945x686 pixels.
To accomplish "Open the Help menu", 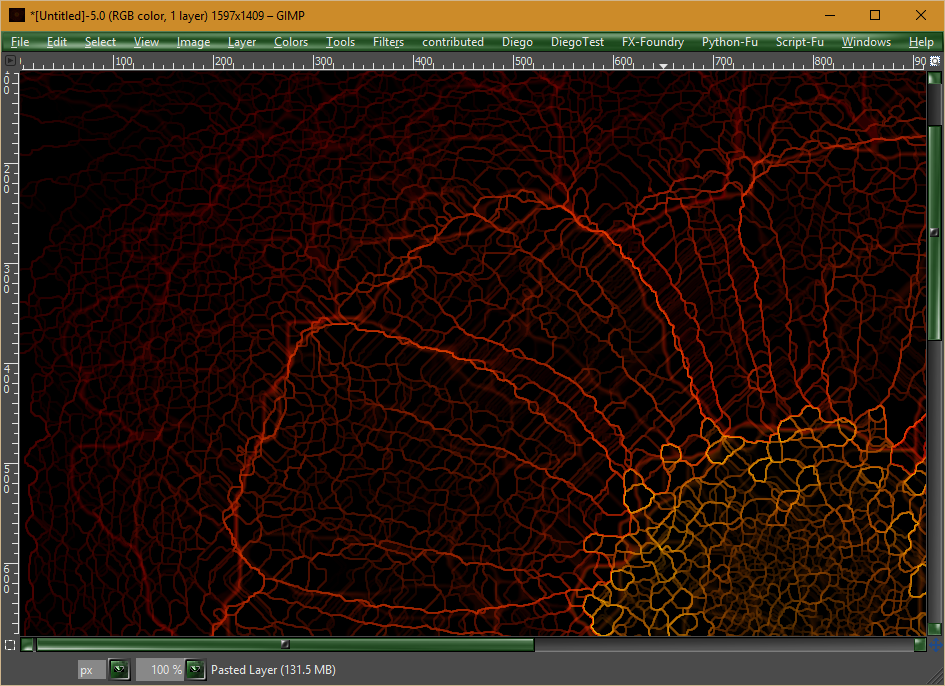I will 921,42.
